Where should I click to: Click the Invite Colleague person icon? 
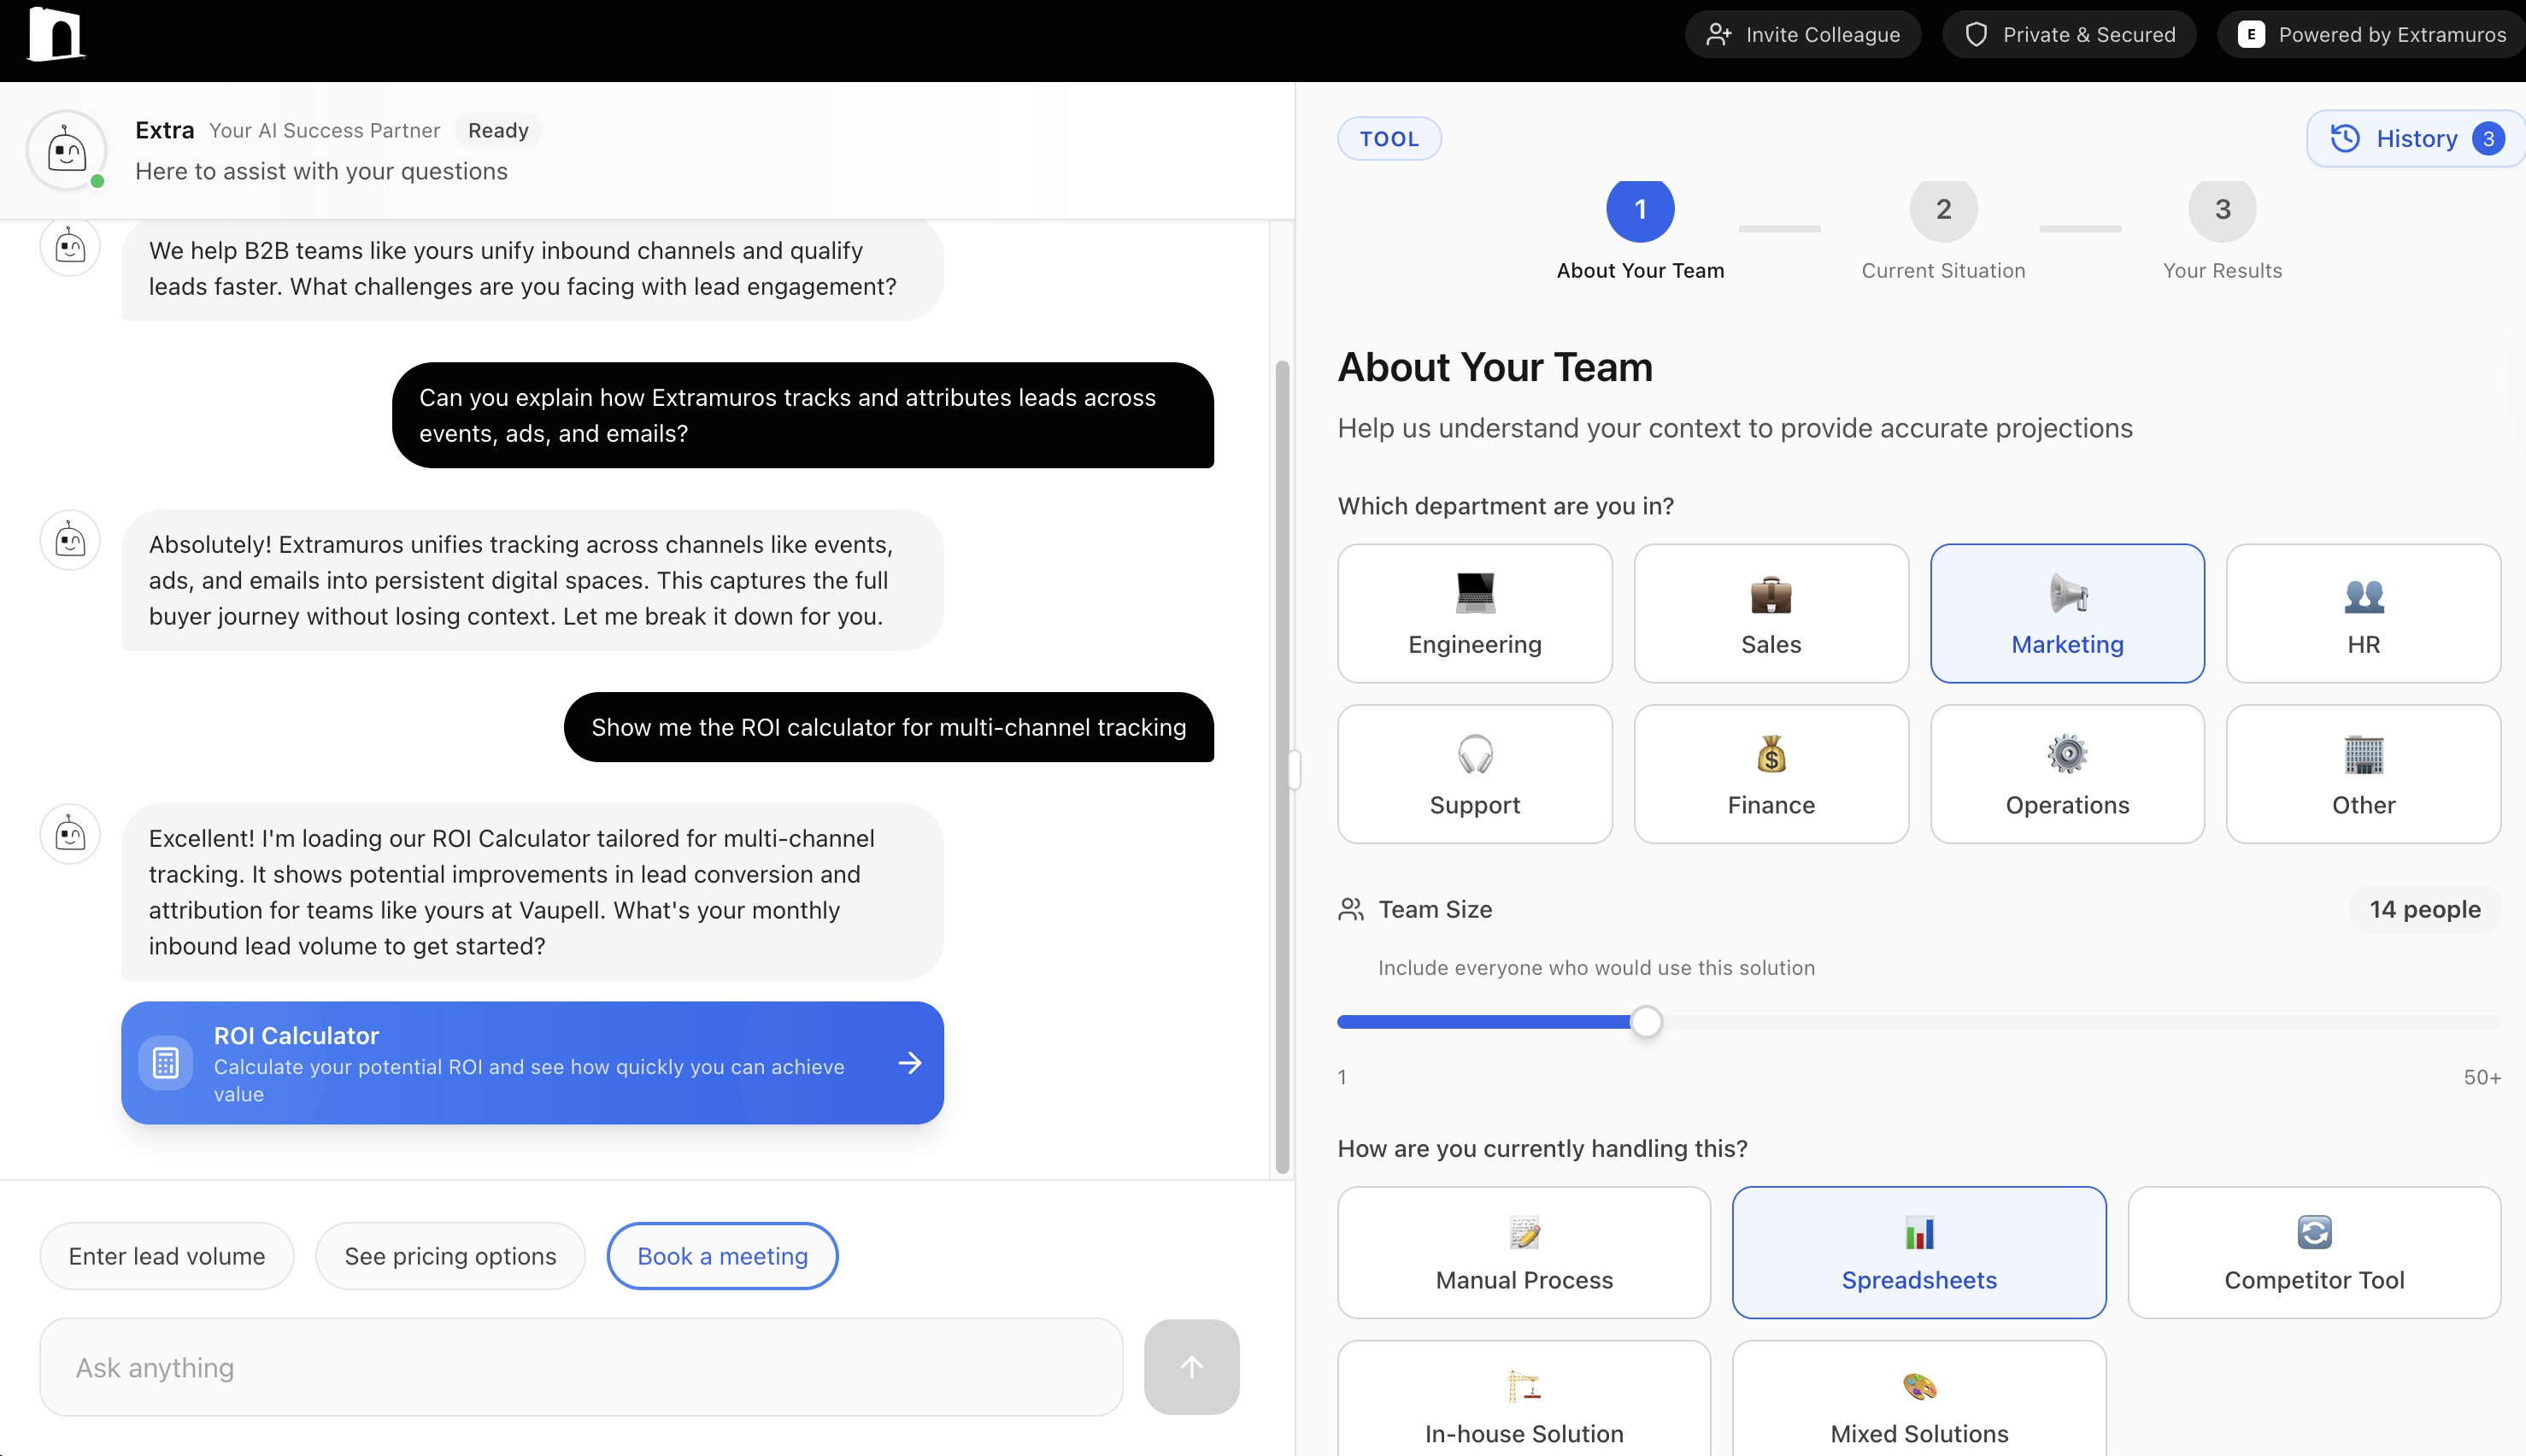tap(1718, 35)
